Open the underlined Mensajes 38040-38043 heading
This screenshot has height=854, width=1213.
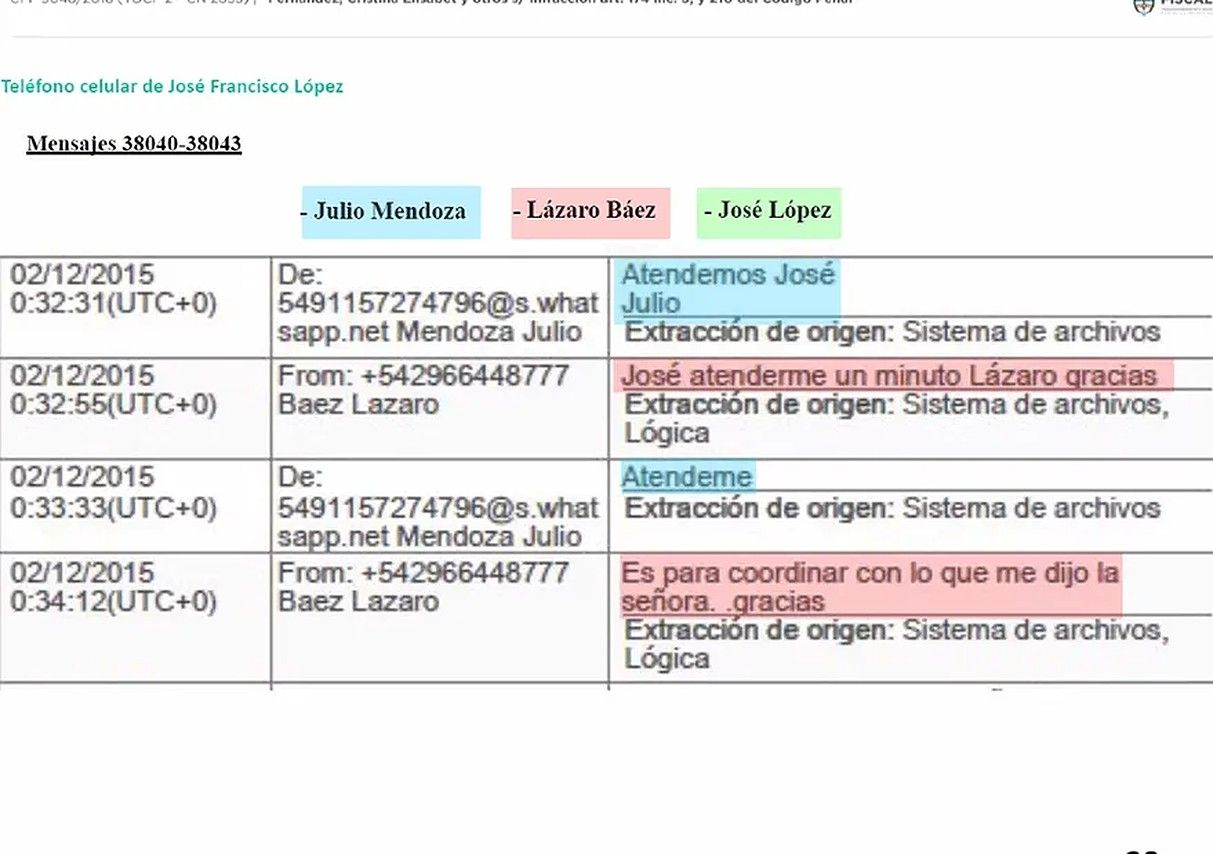134,144
